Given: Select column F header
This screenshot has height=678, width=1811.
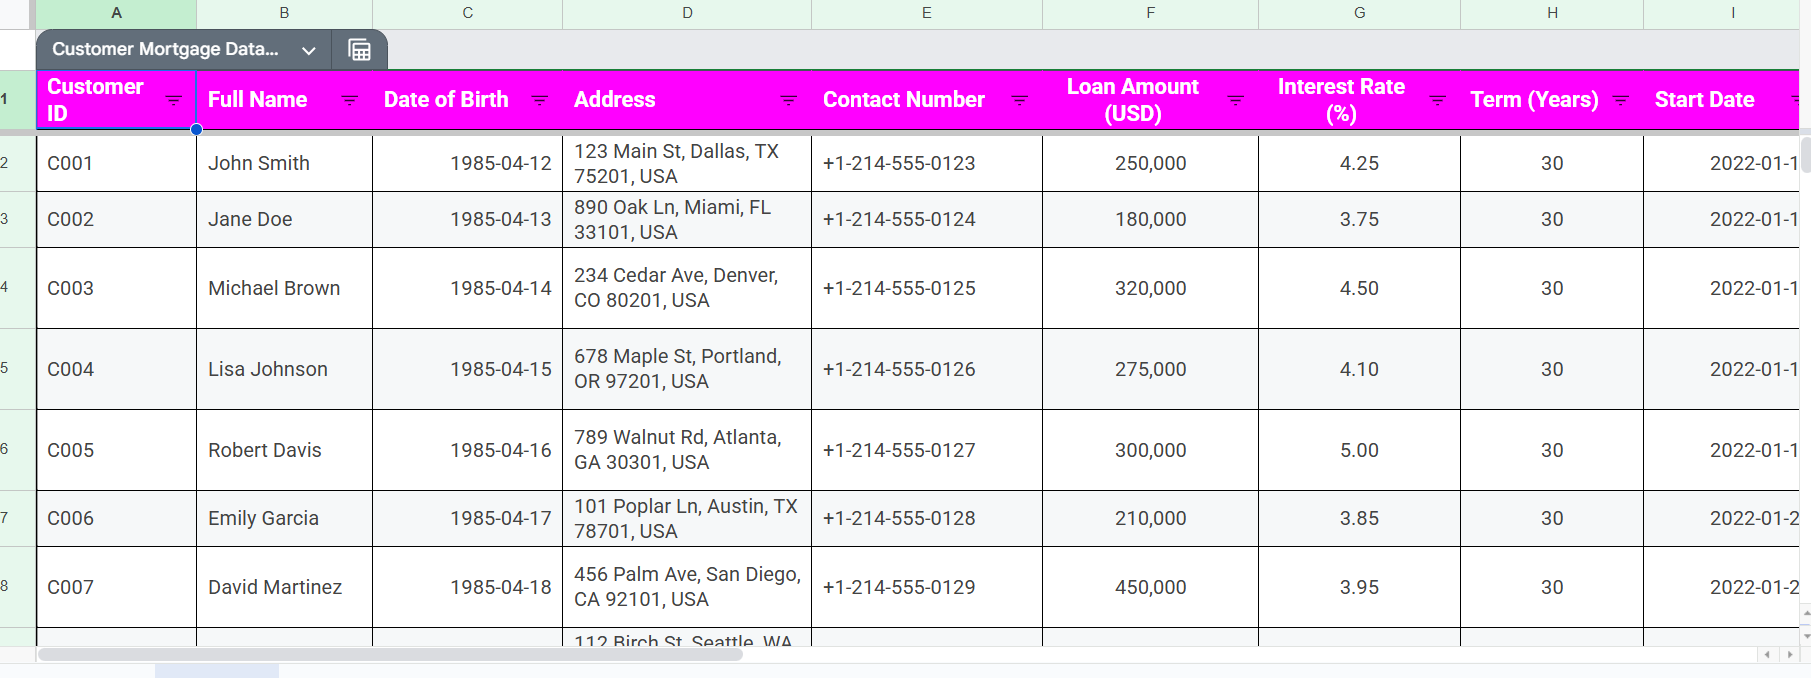Looking at the screenshot, I should (x=1150, y=13).
